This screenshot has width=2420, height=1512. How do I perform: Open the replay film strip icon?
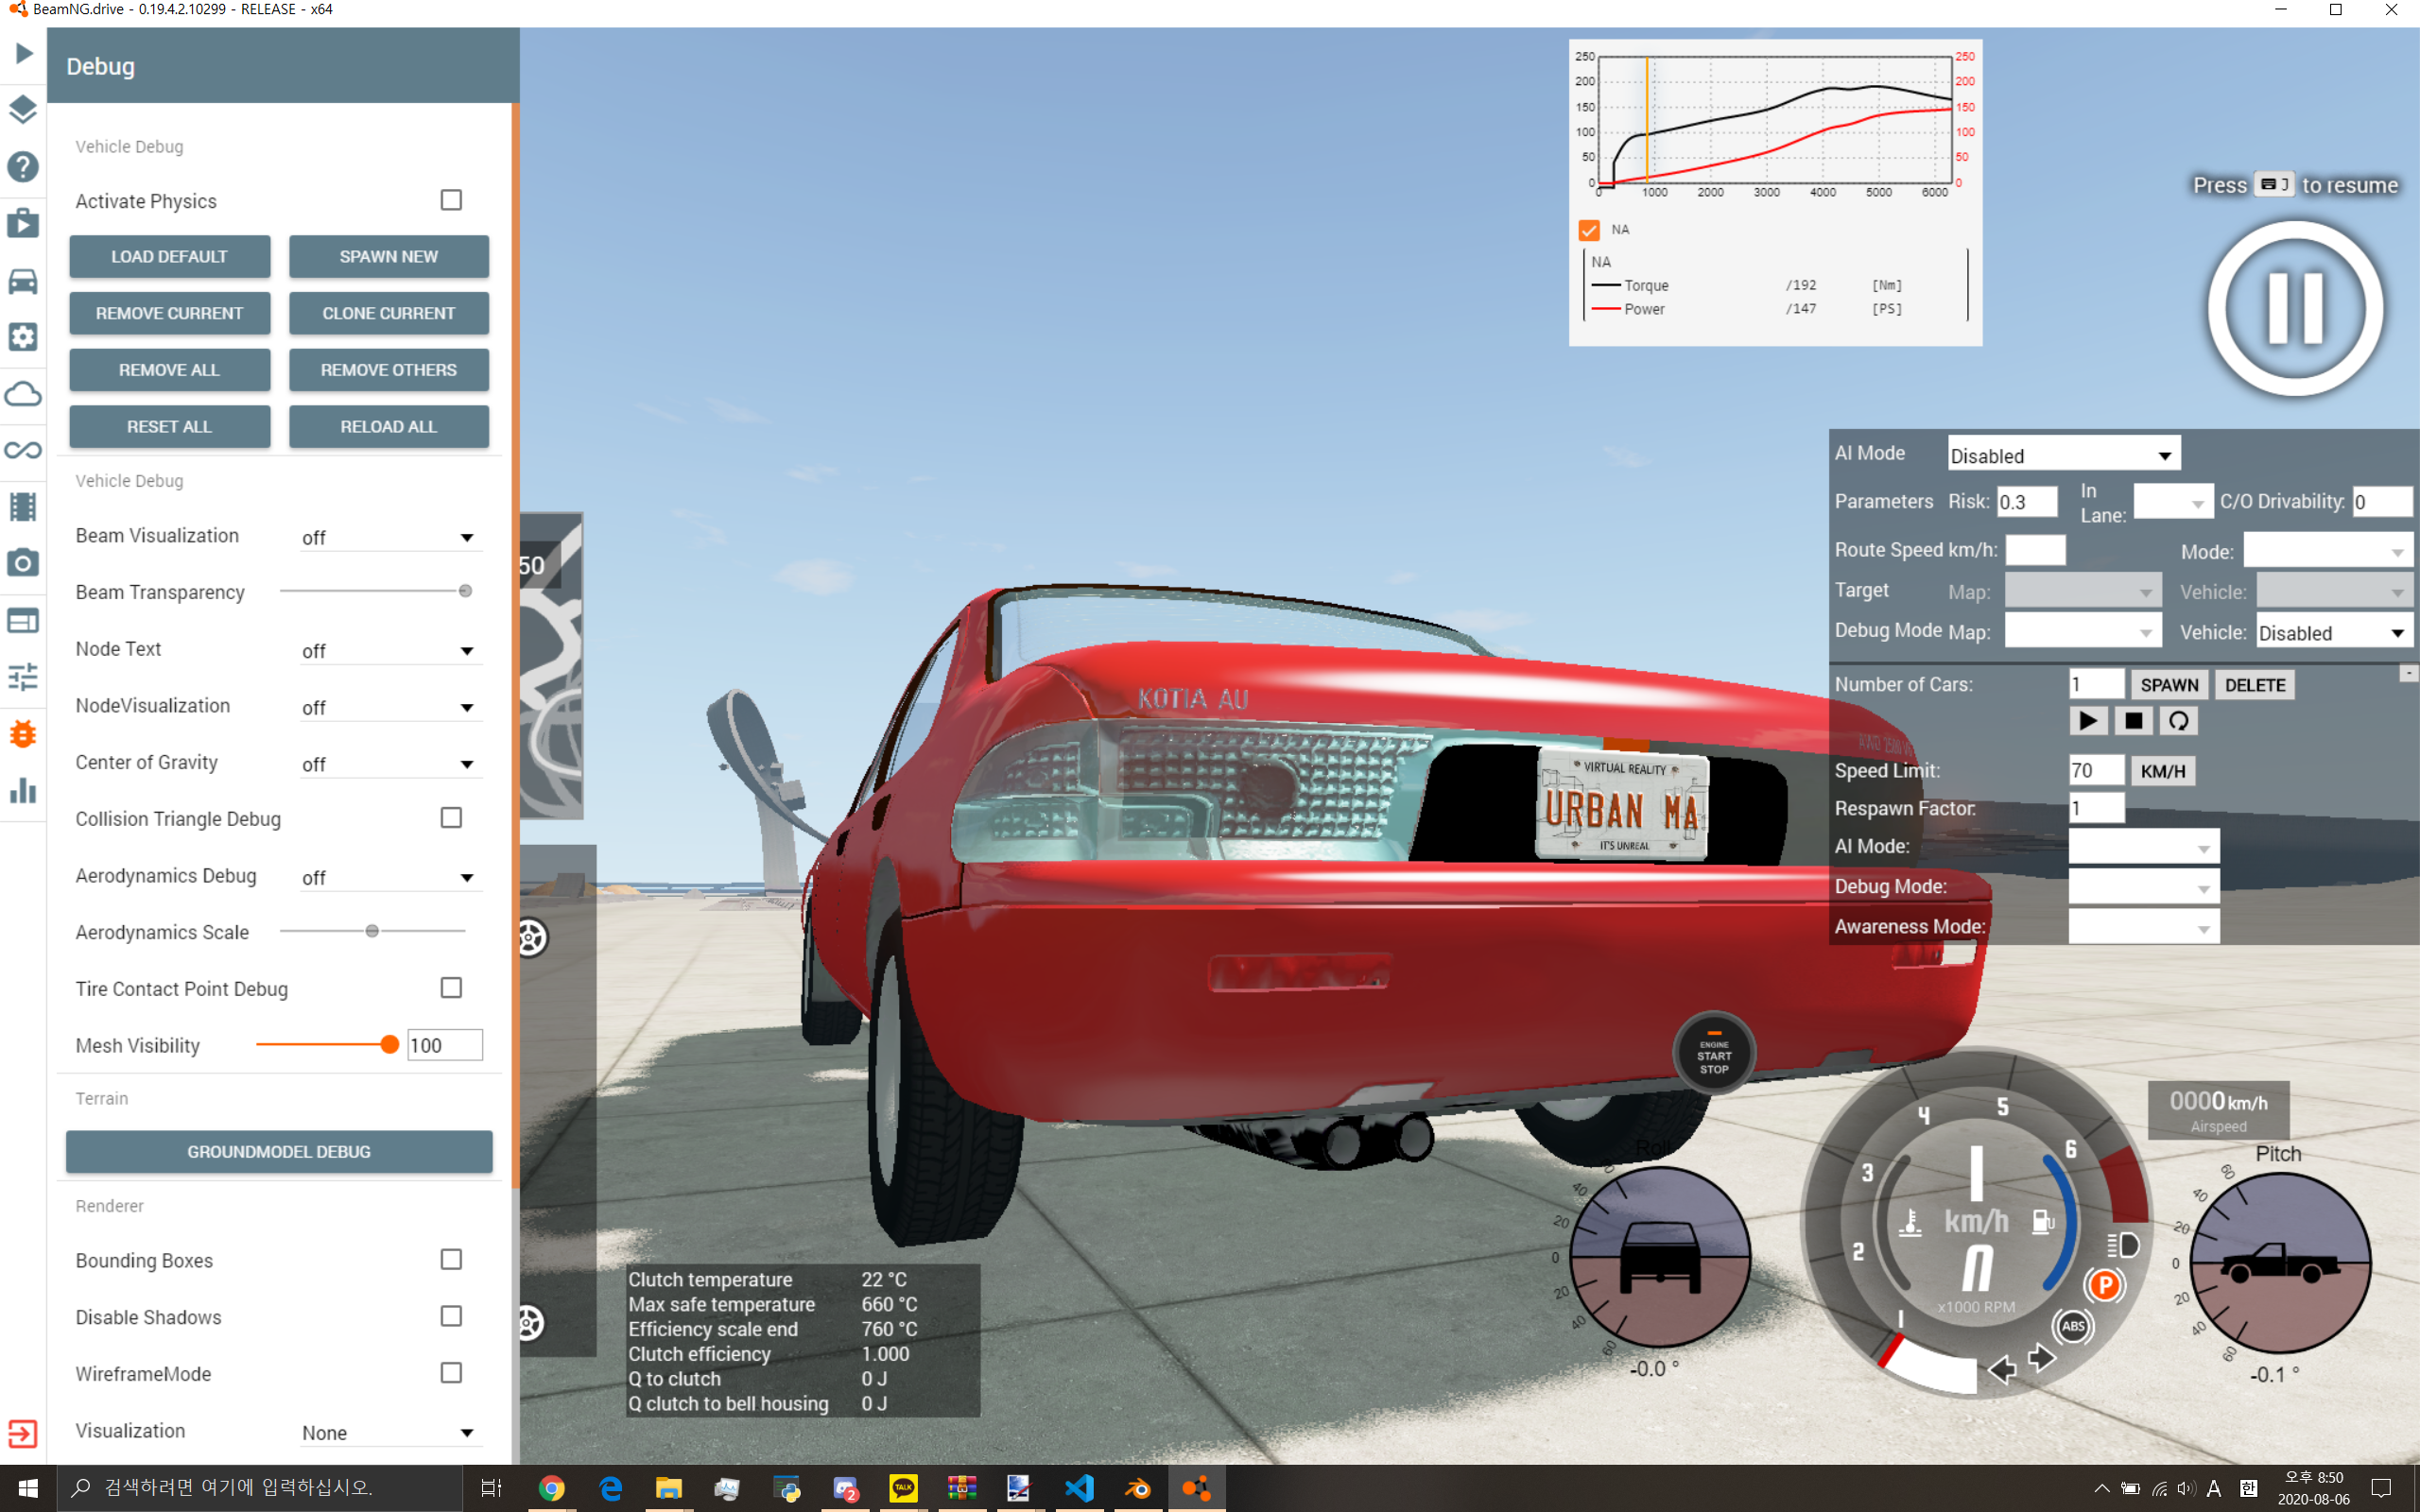23,506
